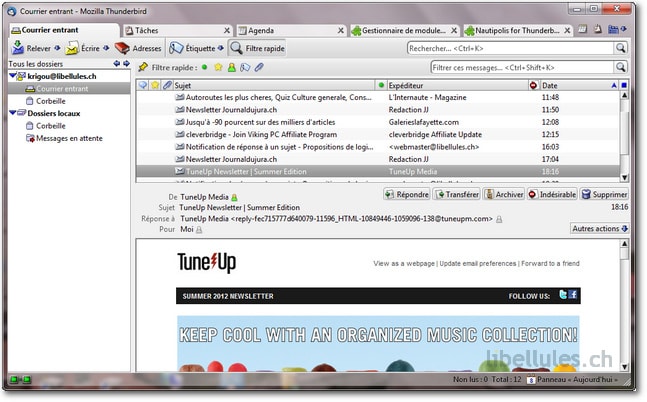Toggle the Filtre rapide button
Image resolution: width=647 pixels, height=402 pixels.
point(257,48)
